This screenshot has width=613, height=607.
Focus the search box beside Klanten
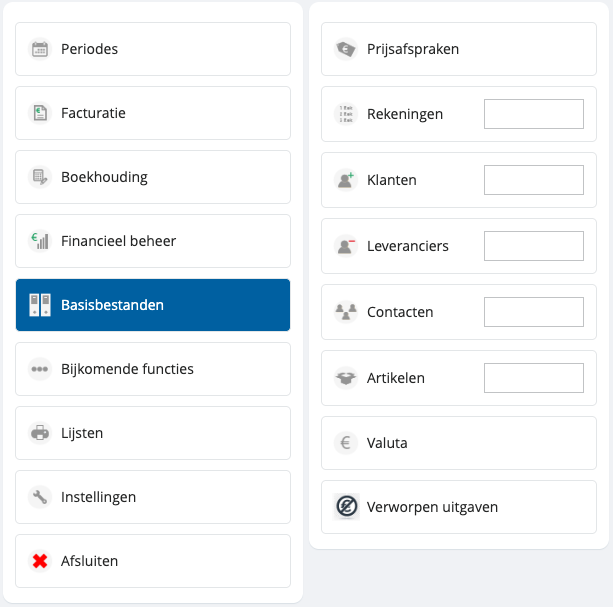tap(533, 180)
